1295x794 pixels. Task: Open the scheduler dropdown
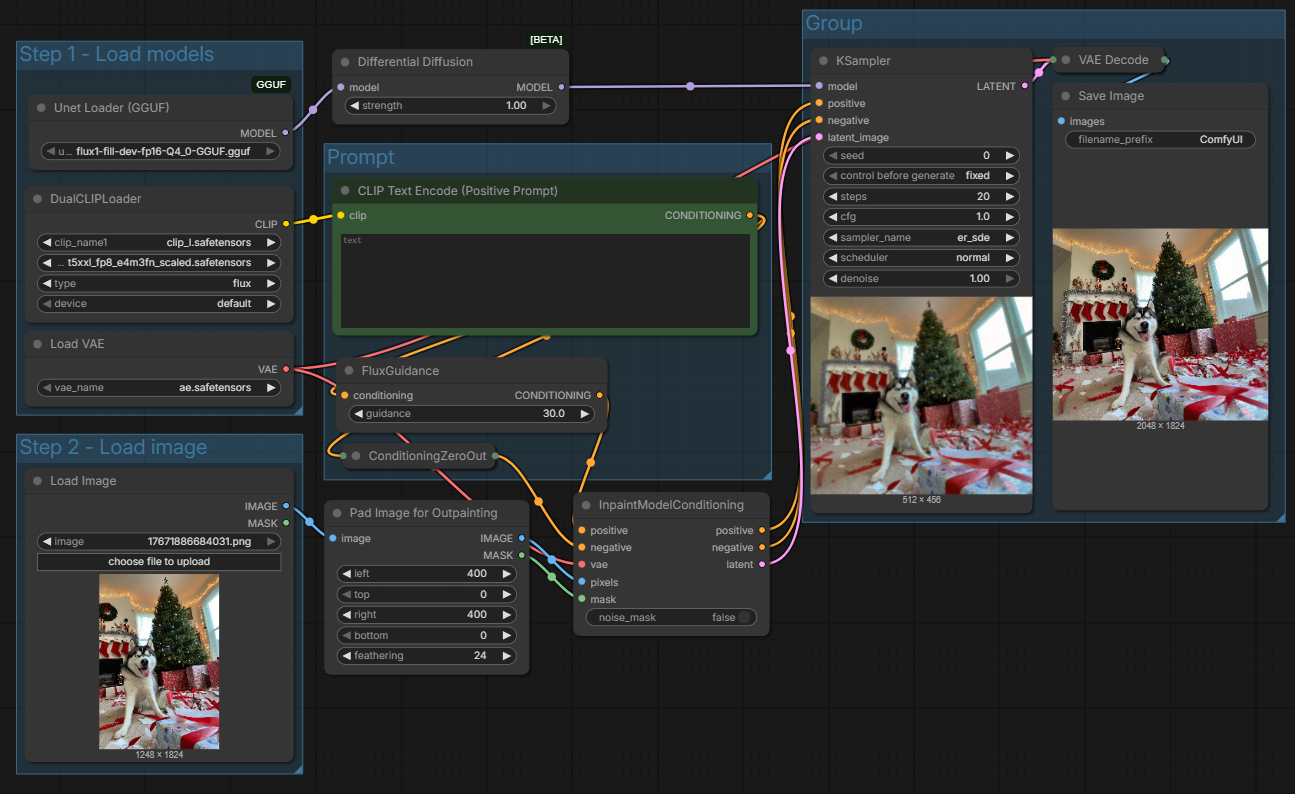pyautogui.click(x=921, y=258)
